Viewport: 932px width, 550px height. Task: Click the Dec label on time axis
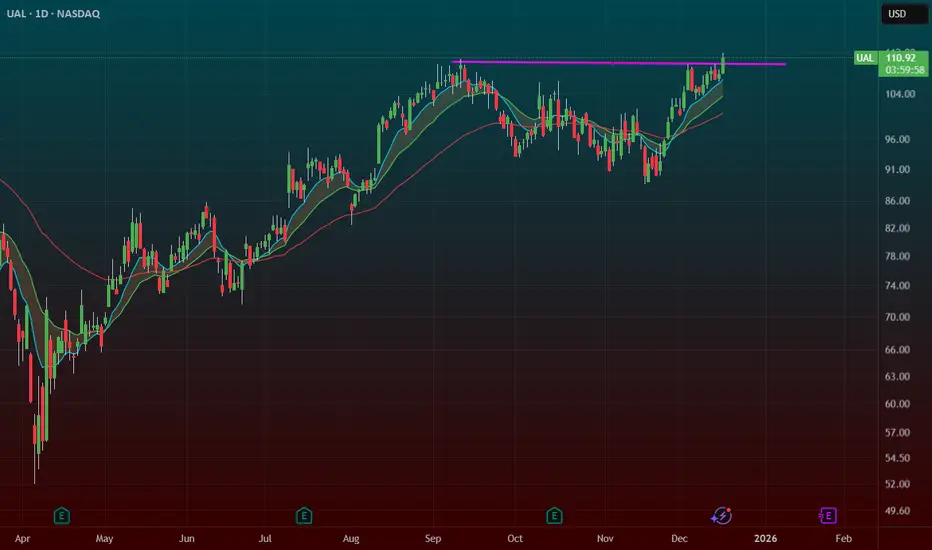click(x=679, y=539)
